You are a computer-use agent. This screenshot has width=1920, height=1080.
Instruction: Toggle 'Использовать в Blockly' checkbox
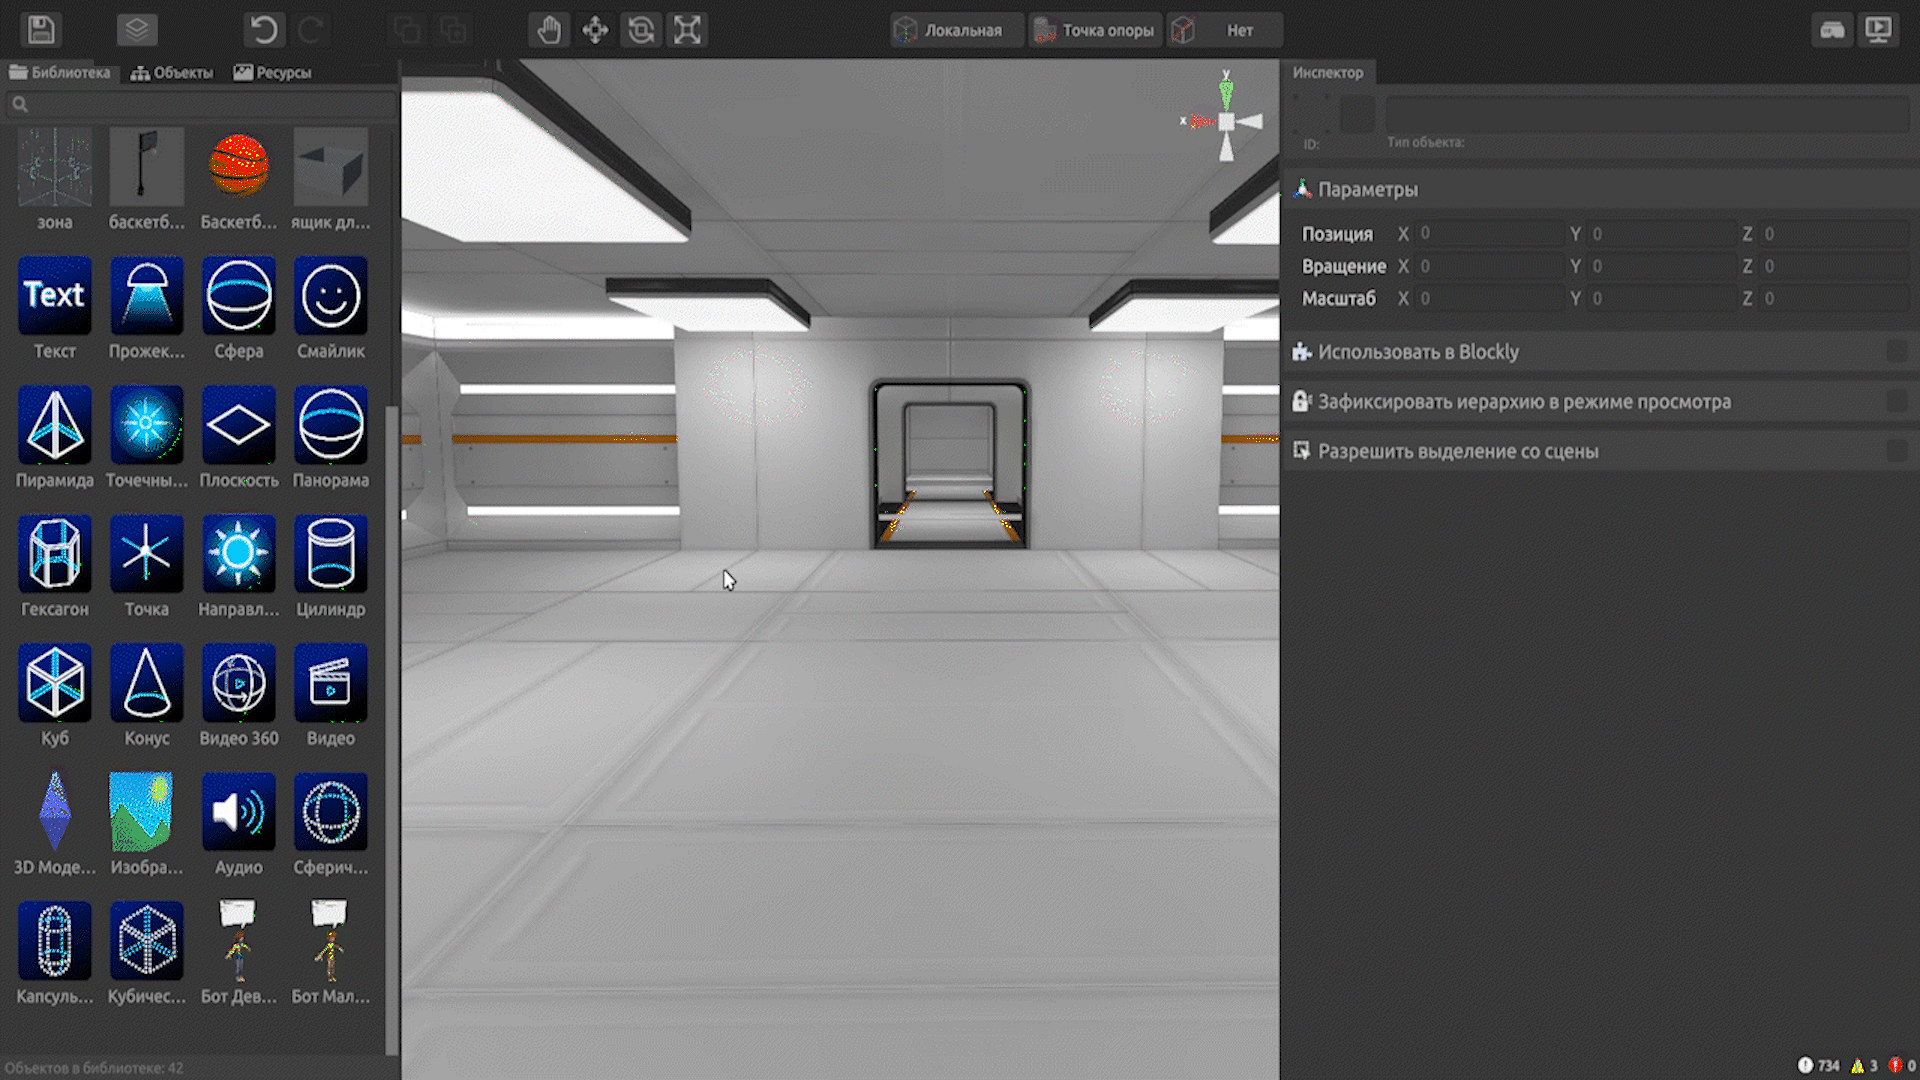[1896, 352]
